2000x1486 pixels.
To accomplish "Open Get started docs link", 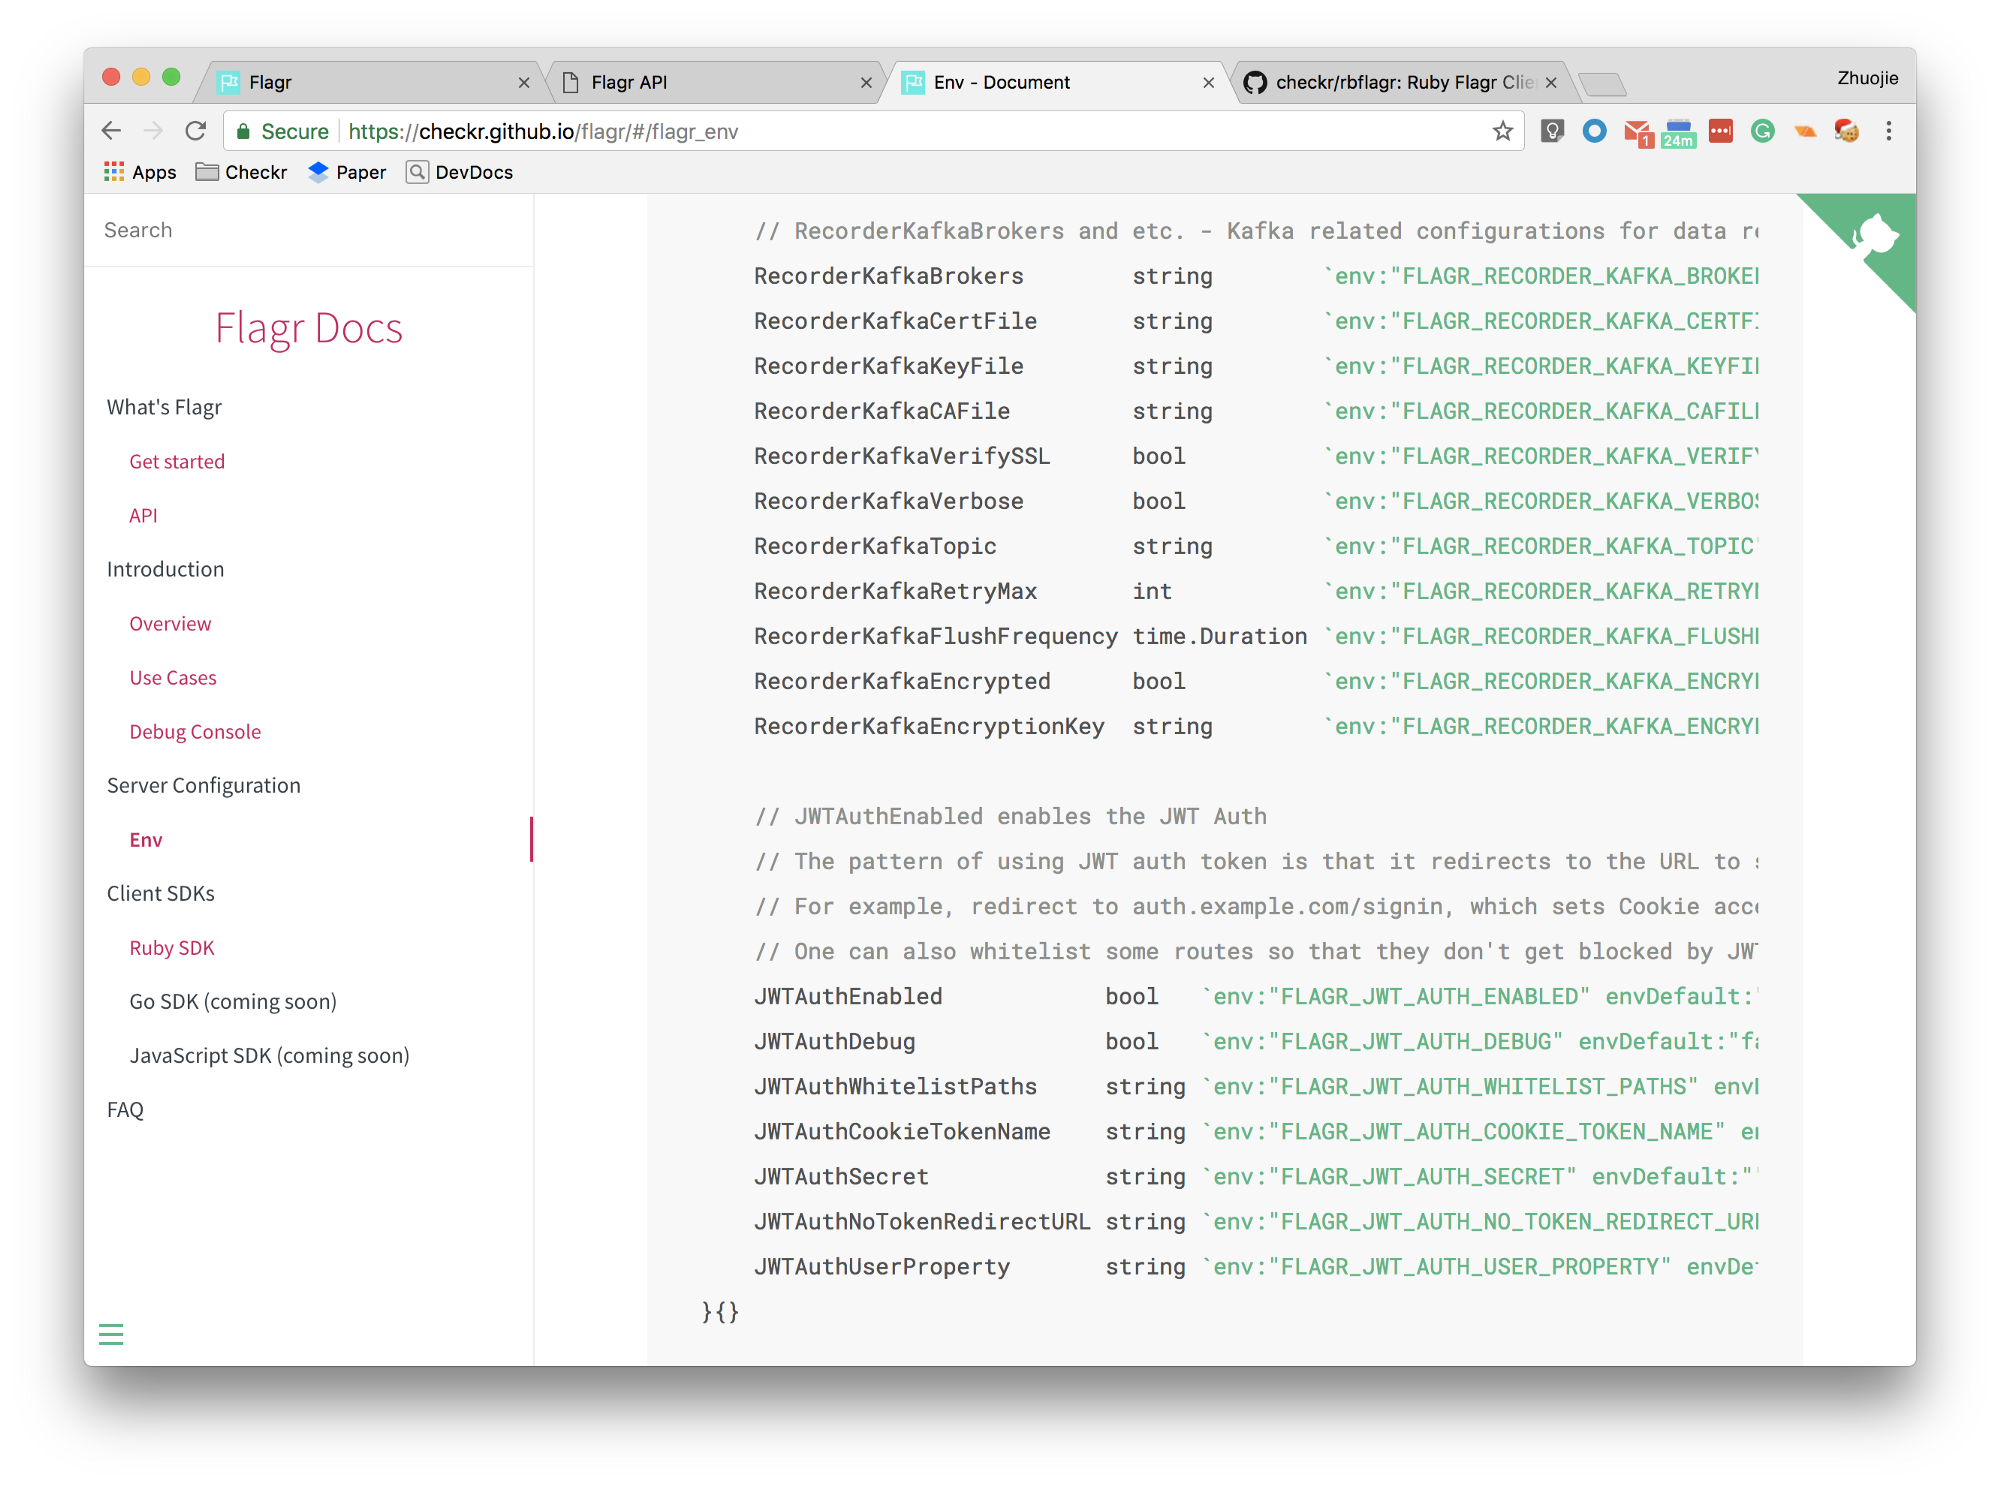I will pyautogui.click(x=177, y=461).
